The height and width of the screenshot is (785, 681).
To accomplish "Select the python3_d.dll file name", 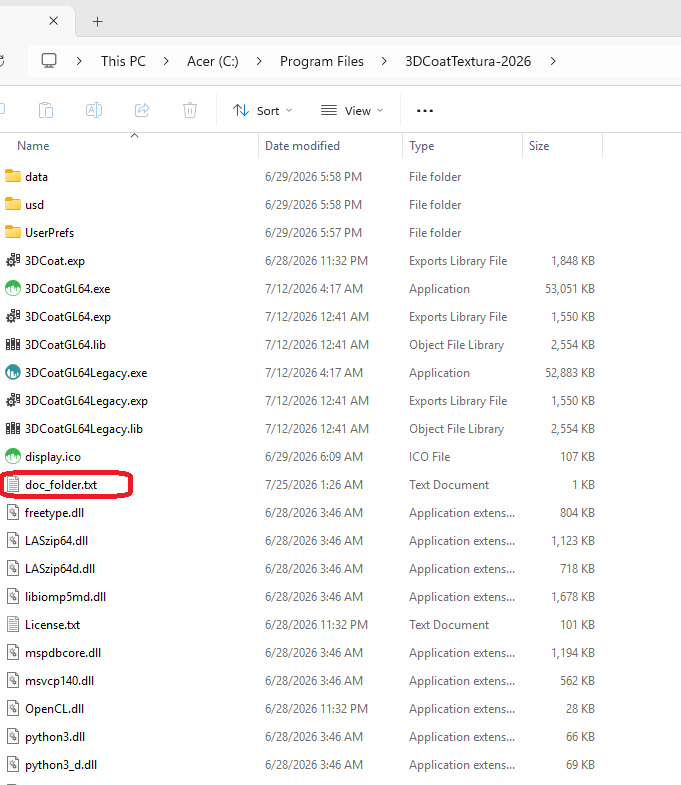I will click(x=61, y=765).
